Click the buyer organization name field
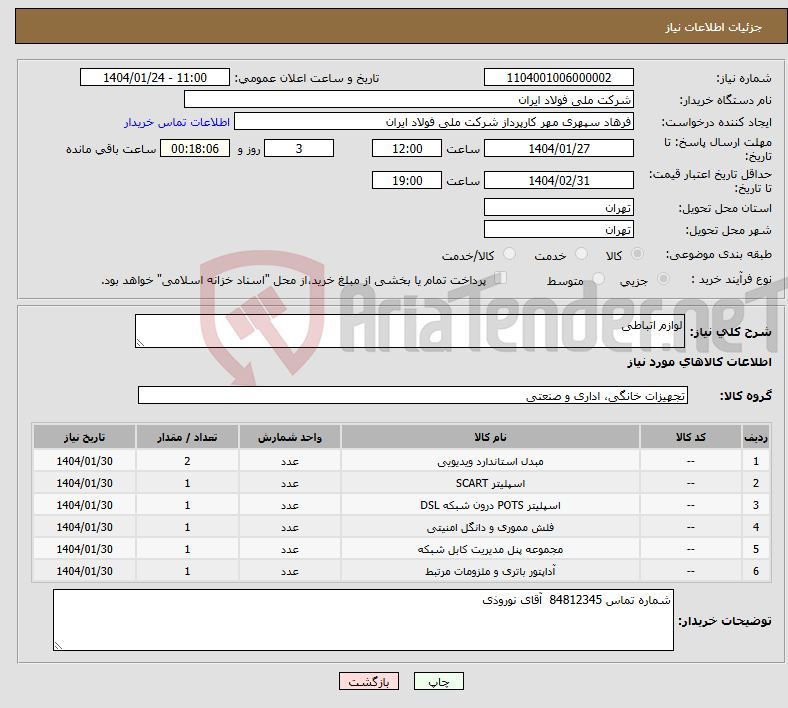 pos(409,99)
